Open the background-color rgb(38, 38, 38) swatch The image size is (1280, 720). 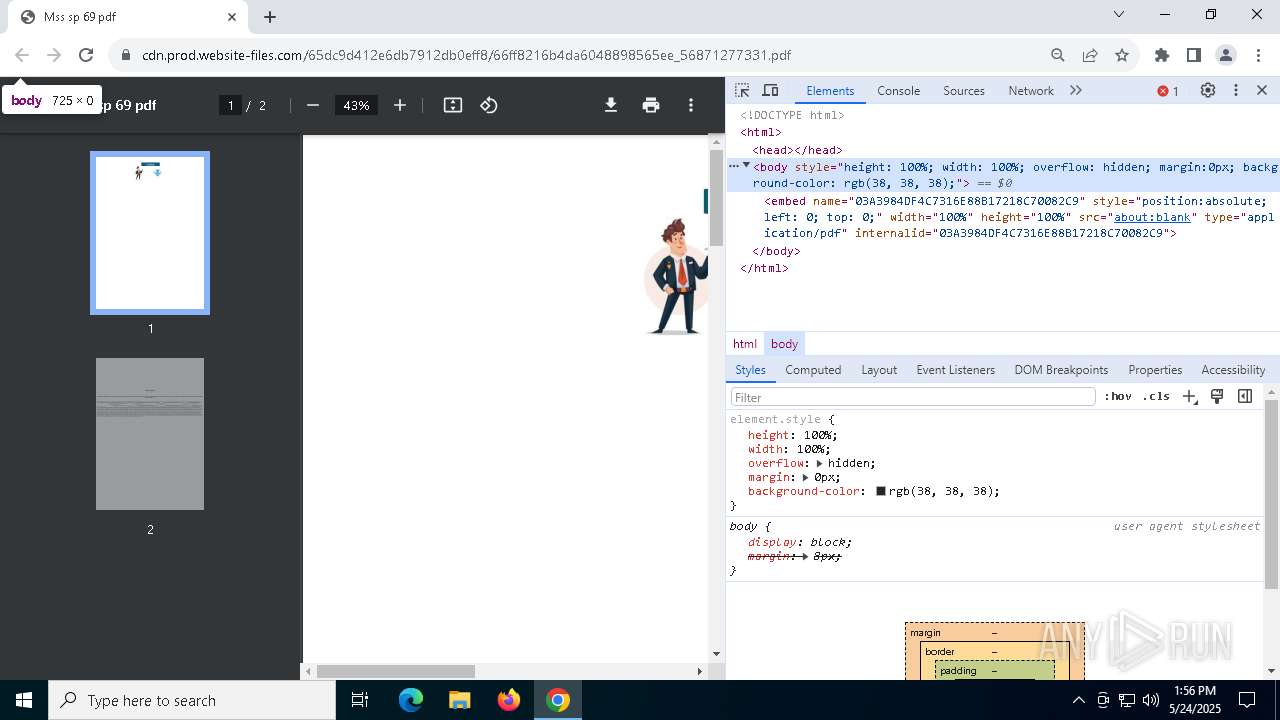(881, 492)
